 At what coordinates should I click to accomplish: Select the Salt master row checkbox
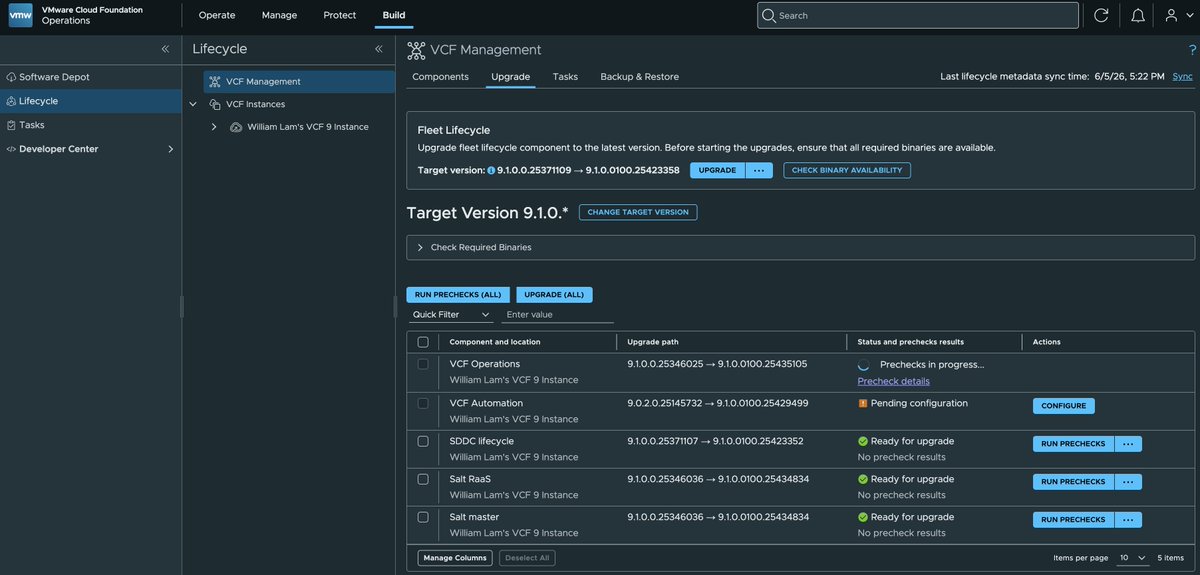coord(423,517)
